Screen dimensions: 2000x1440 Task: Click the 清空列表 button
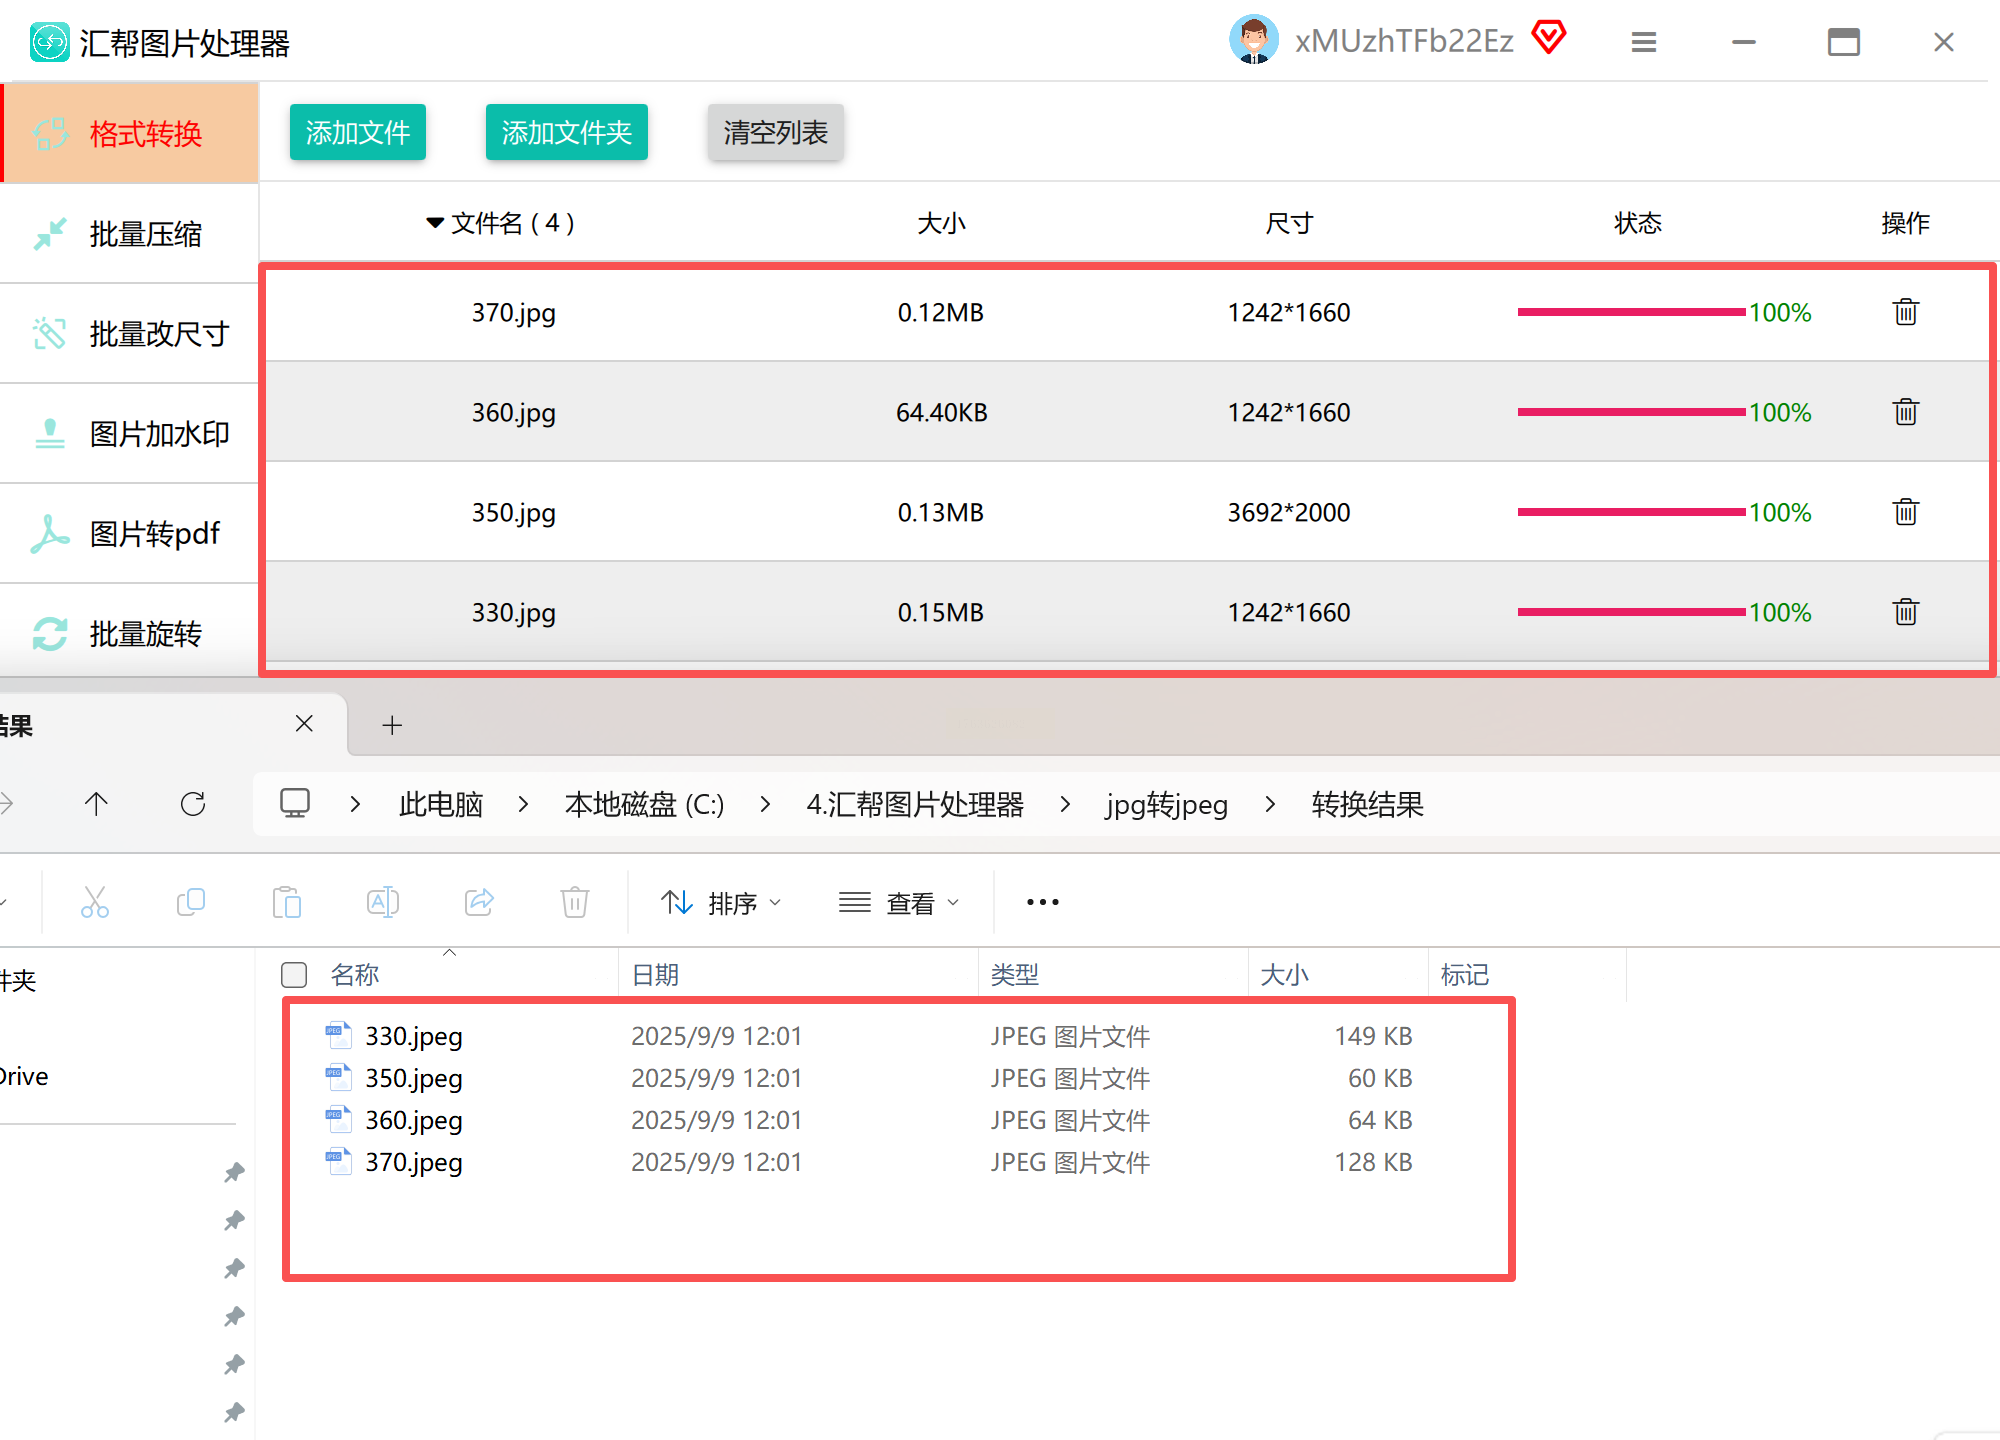pyautogui.click(x=775, y=132)
